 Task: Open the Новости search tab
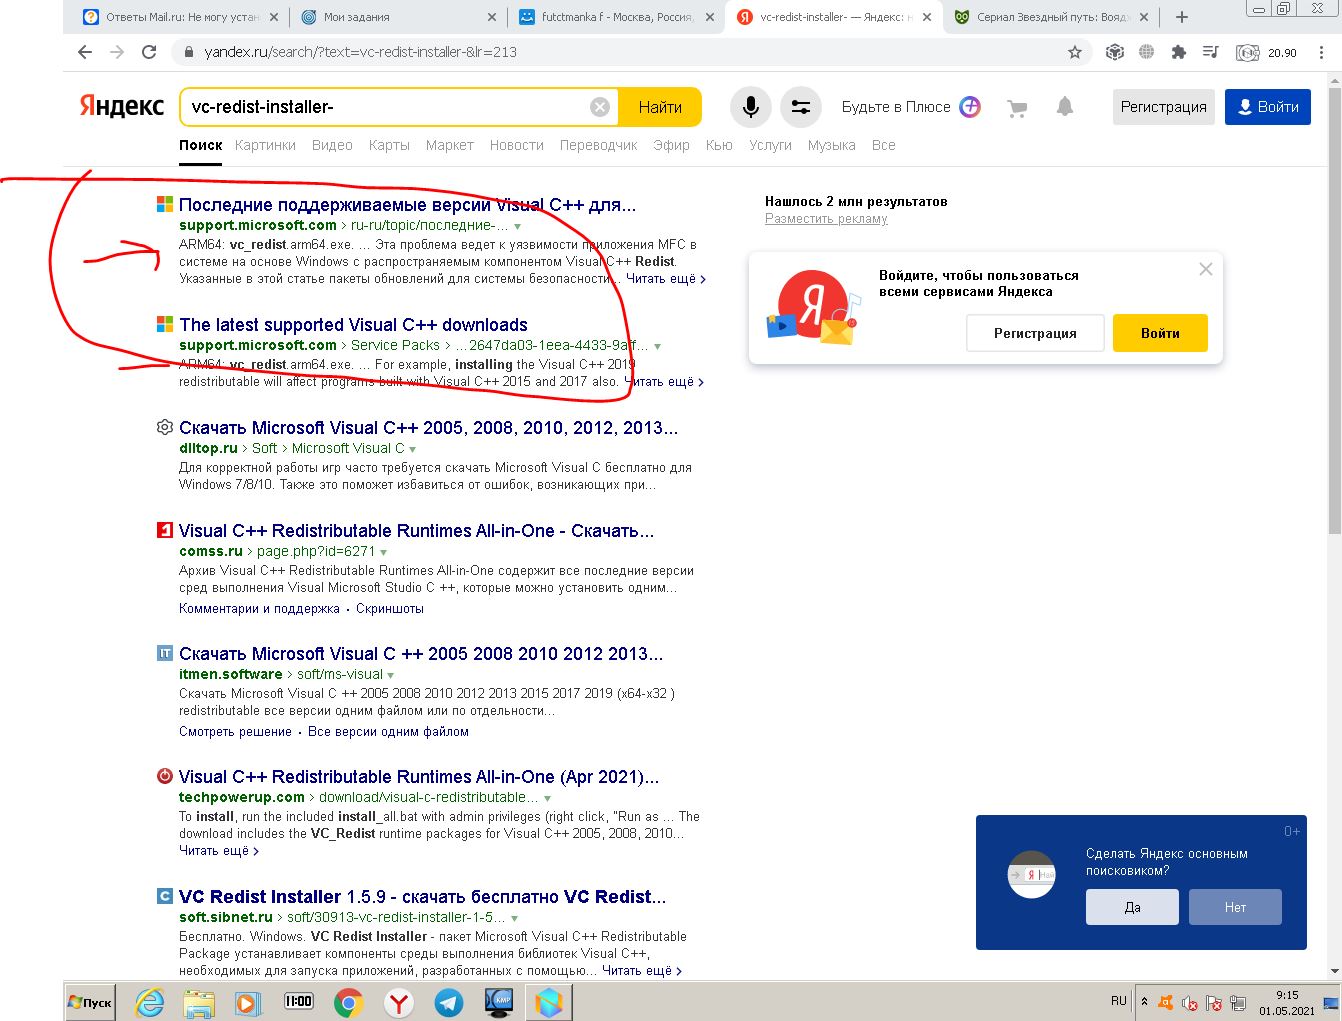(517, 145)
